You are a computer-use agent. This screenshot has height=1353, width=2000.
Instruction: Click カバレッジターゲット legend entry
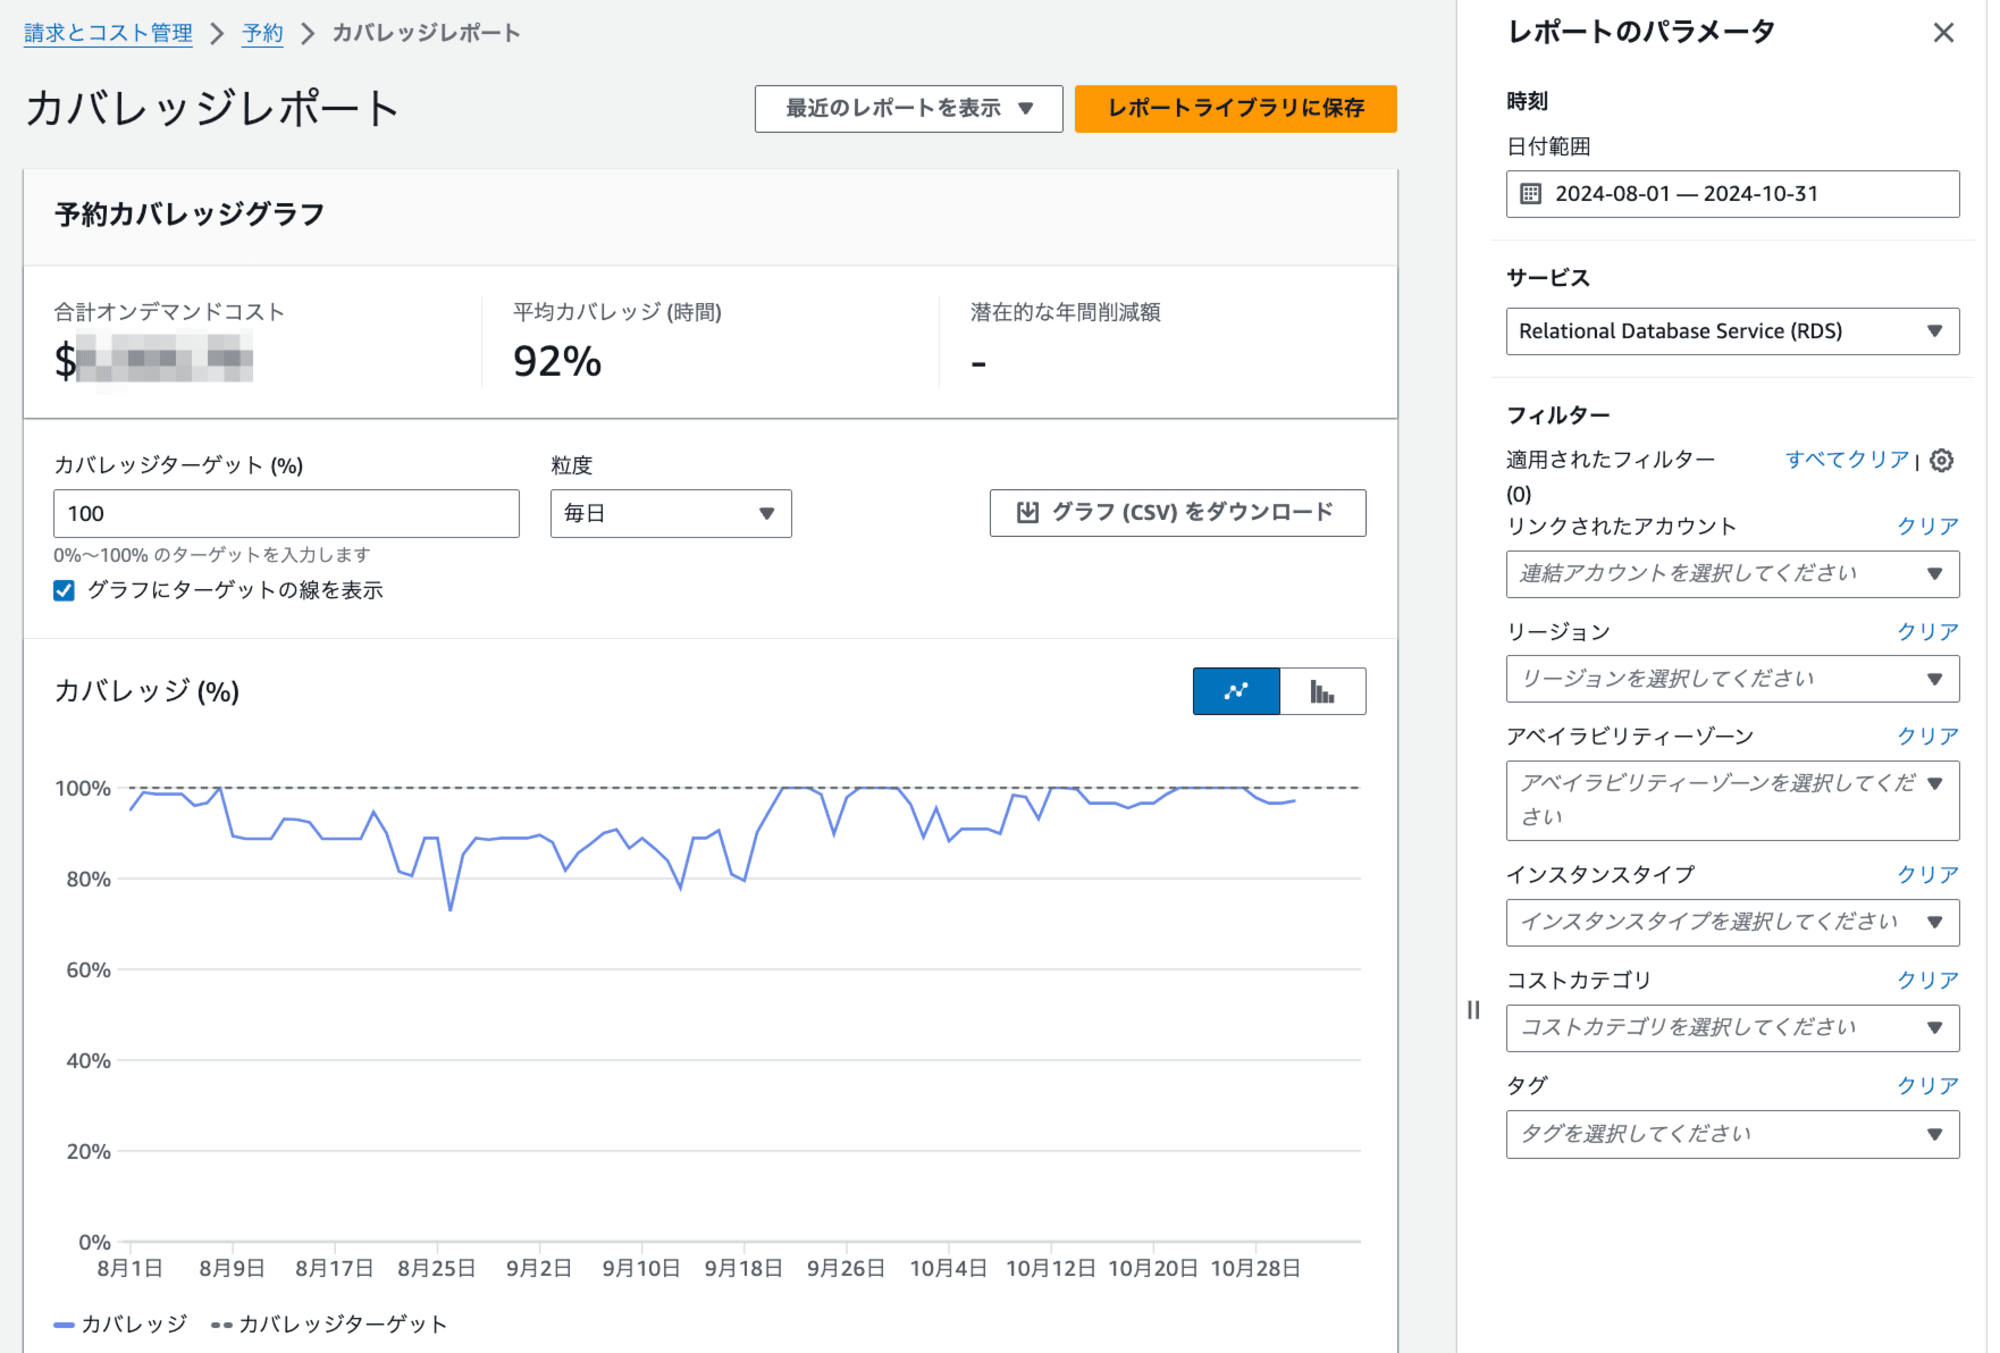(330, 1324)
